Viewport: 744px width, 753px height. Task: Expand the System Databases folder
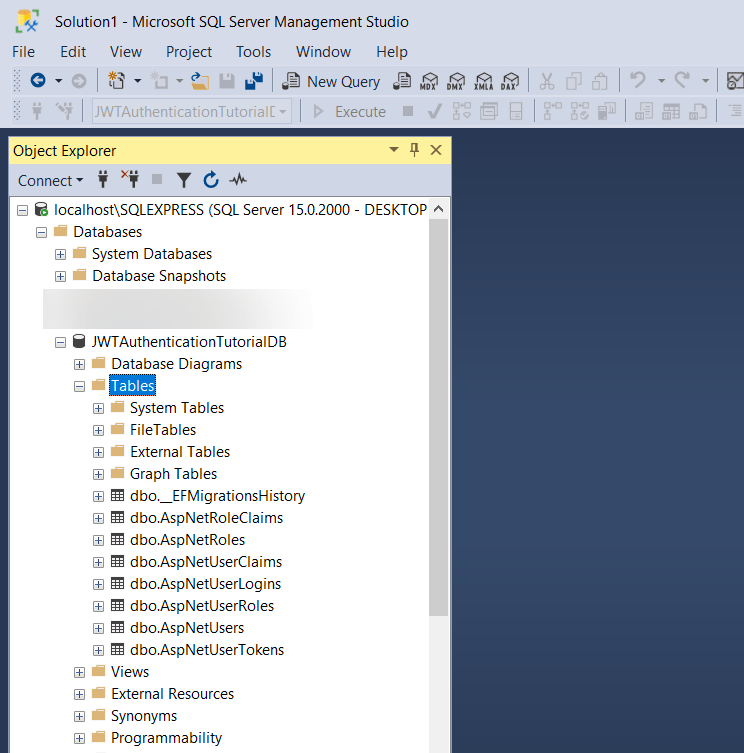(x=61, y=255)
